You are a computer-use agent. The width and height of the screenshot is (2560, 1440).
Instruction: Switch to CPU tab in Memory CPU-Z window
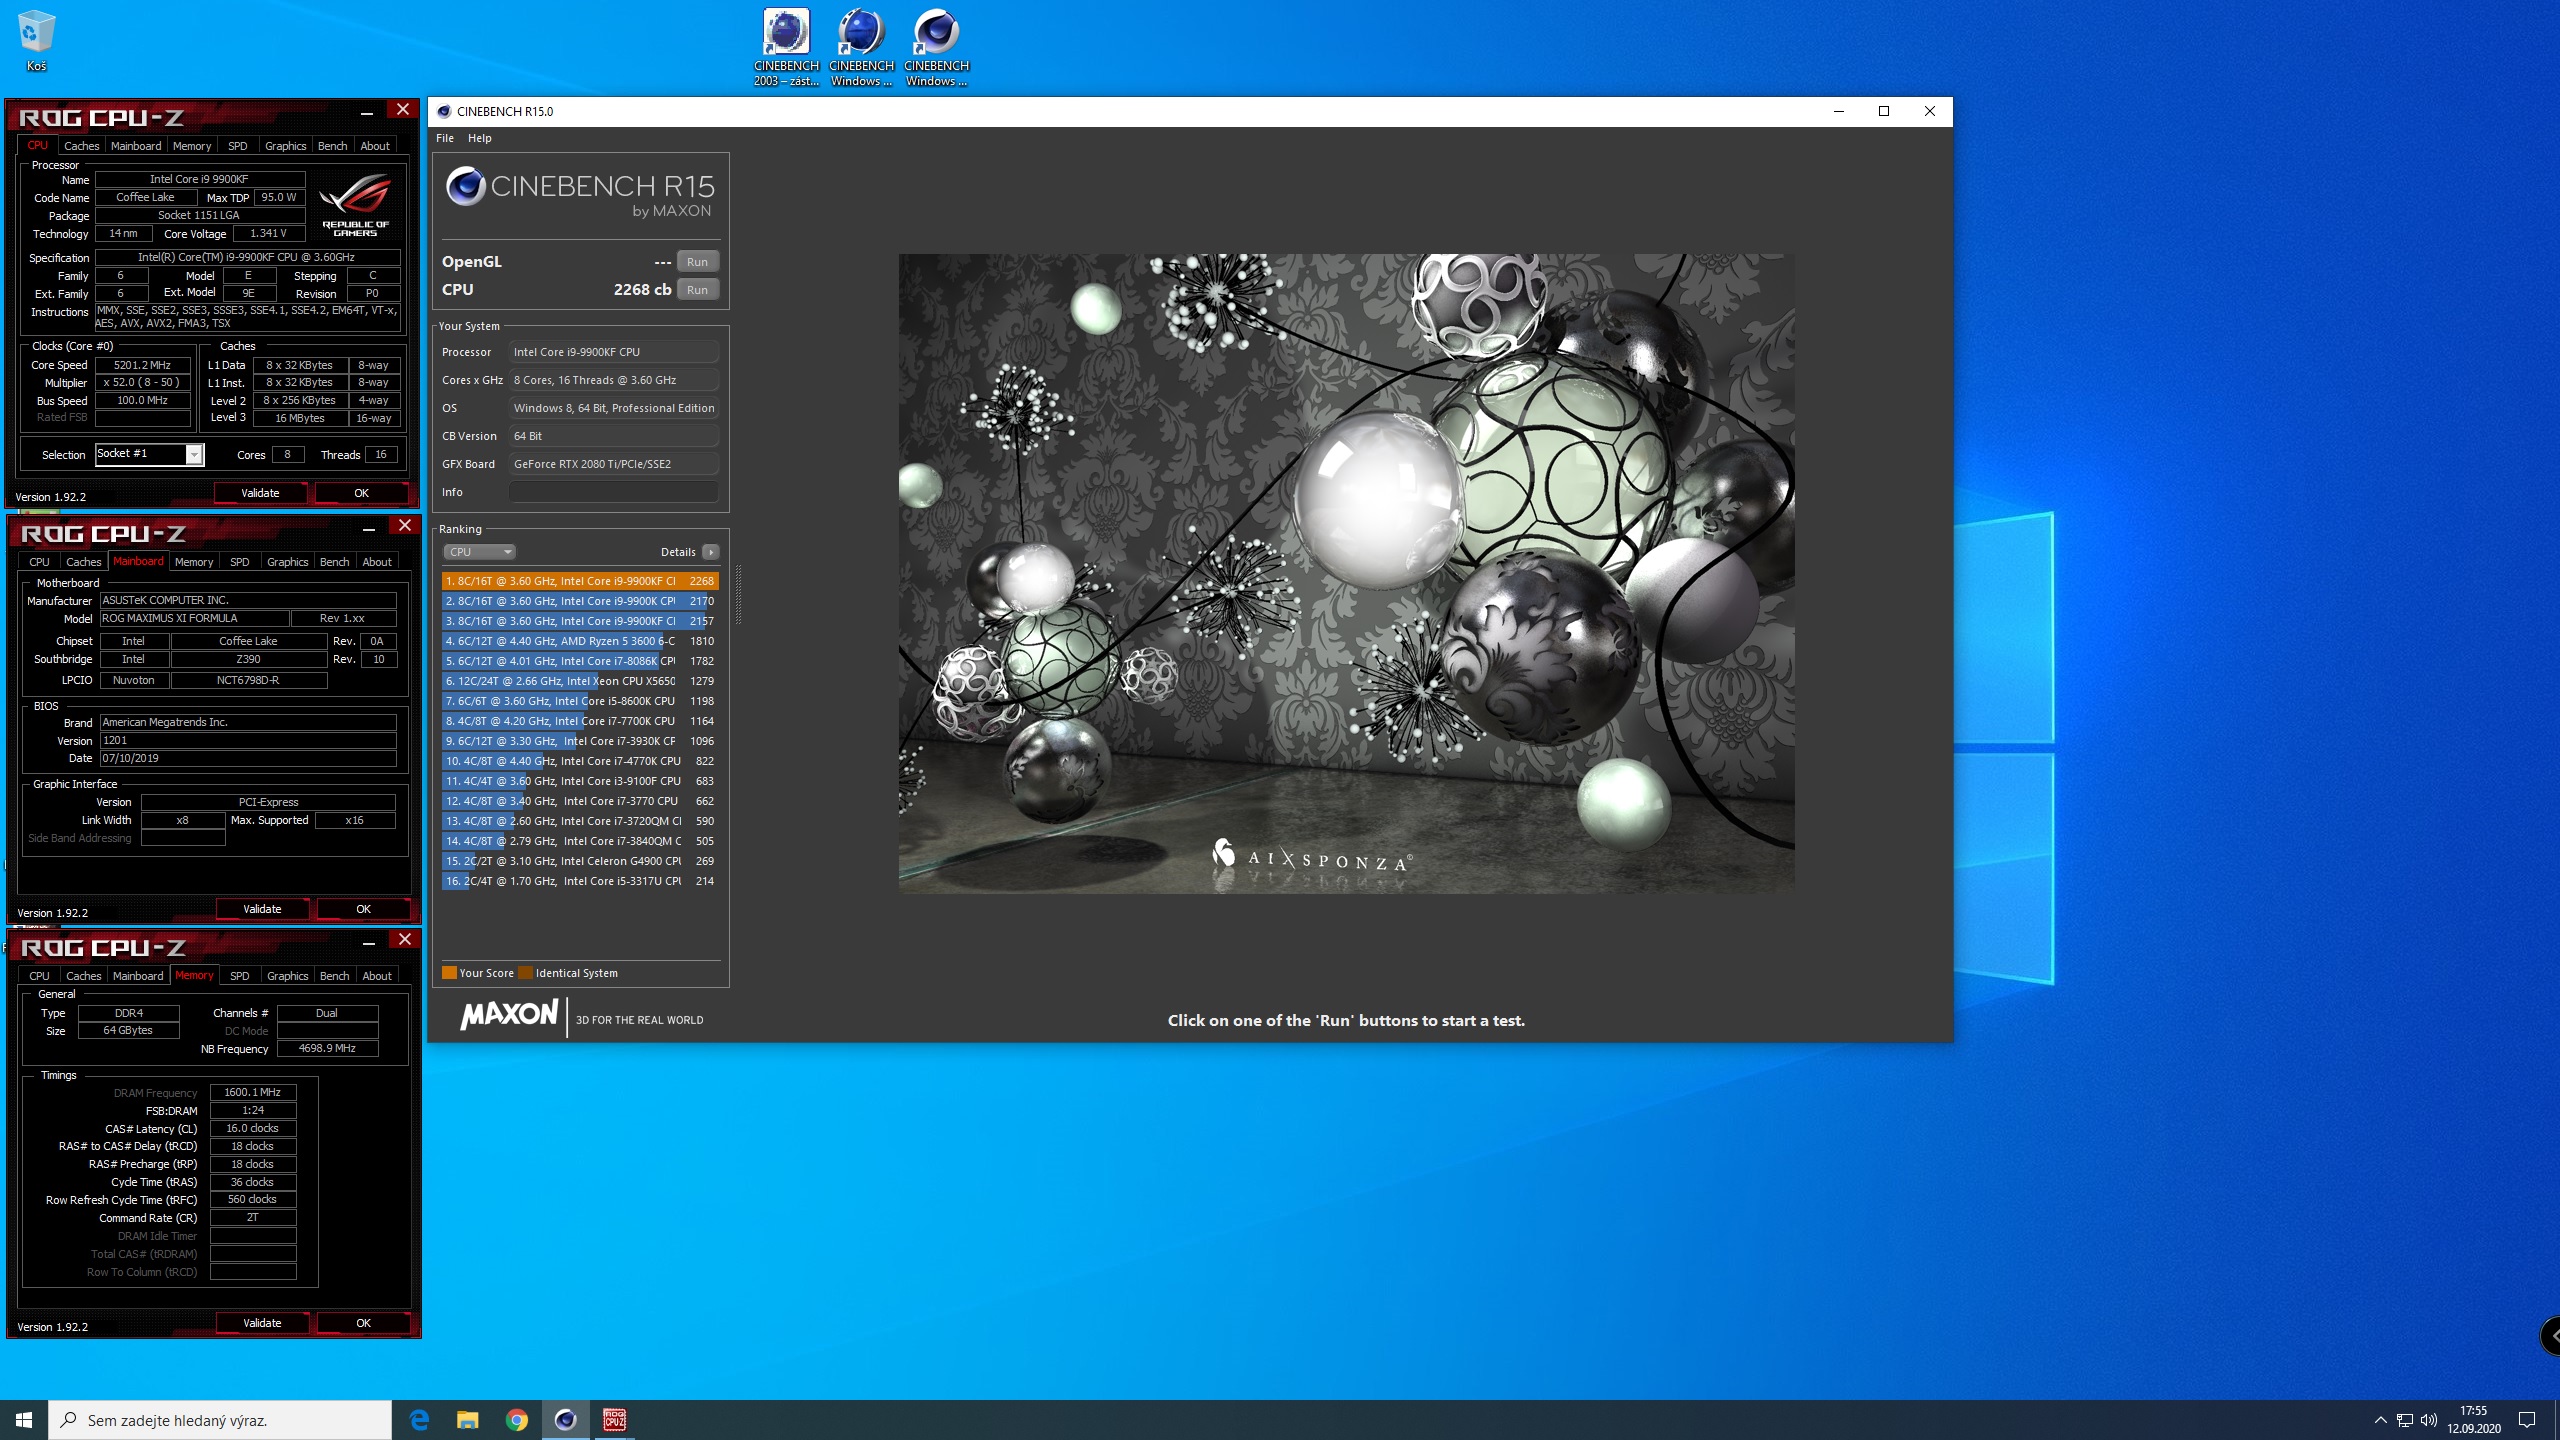click(39, 976)
